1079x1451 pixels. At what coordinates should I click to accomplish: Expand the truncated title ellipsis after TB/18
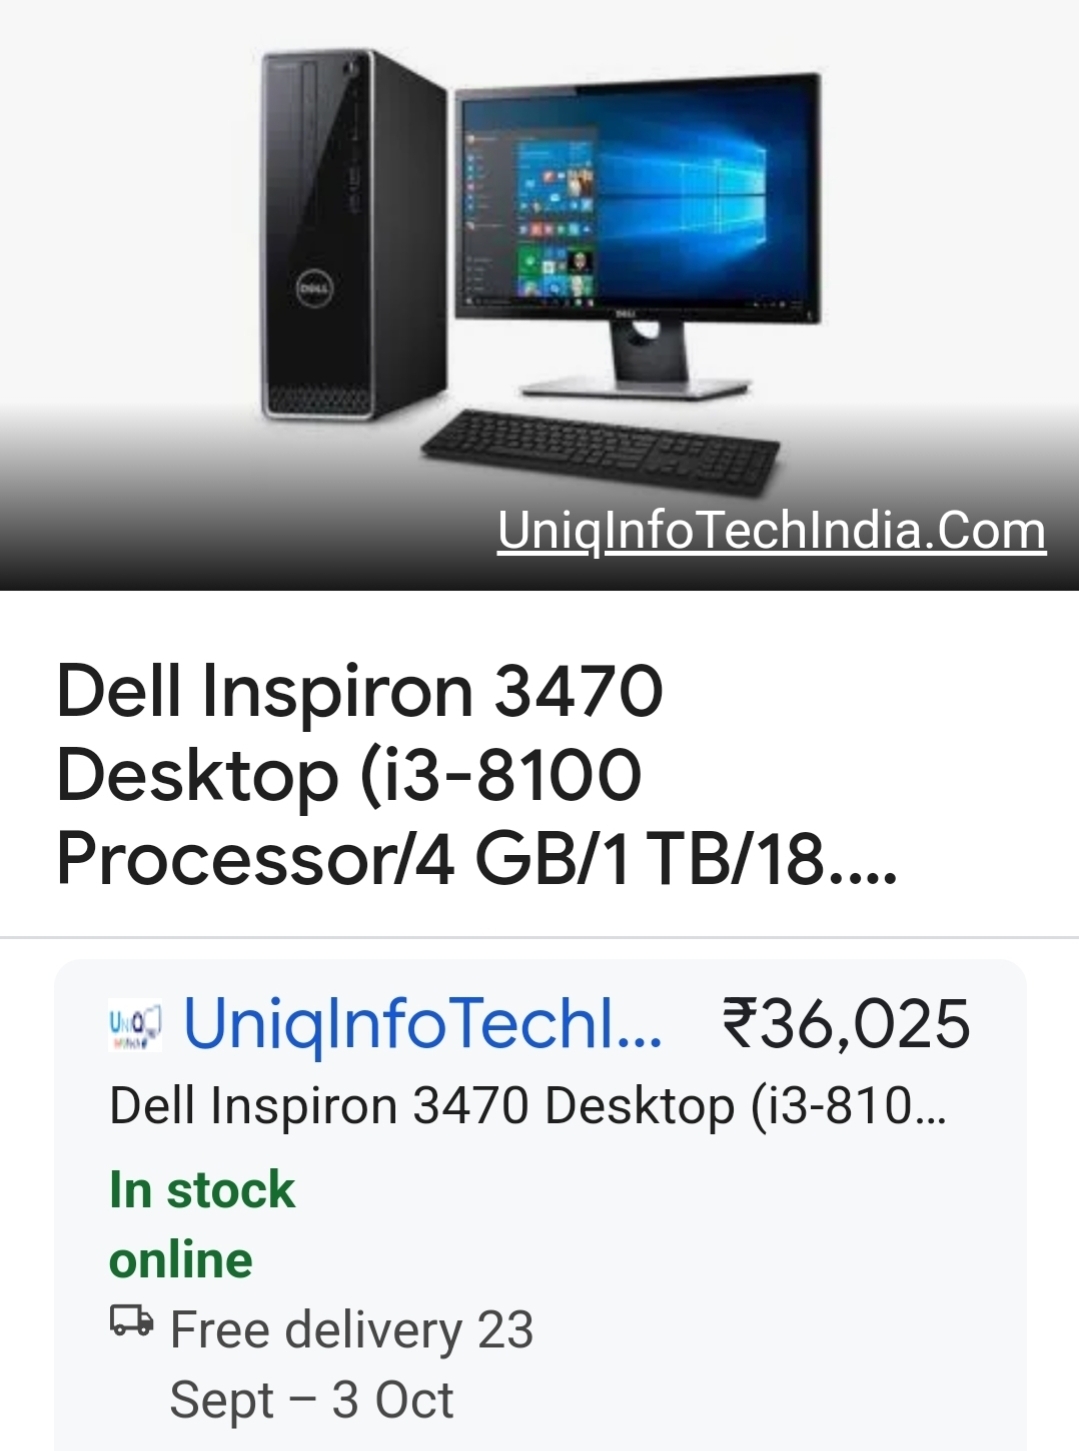pos(865,862)
